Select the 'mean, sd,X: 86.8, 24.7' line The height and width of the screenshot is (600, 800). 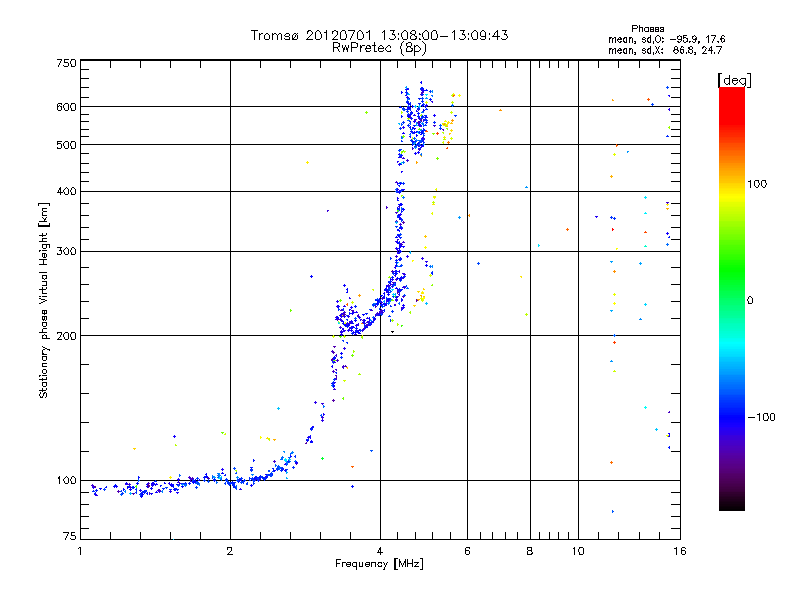point(665,50)
